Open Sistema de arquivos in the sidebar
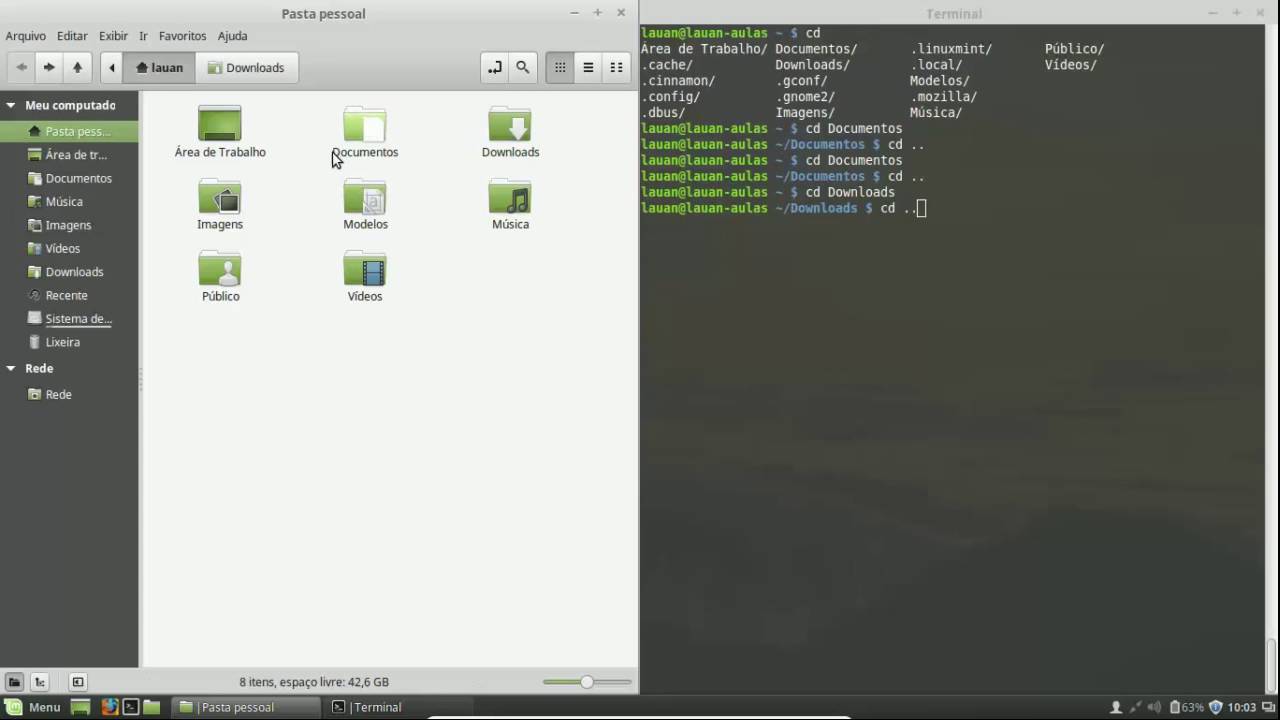 click(78, 319)
